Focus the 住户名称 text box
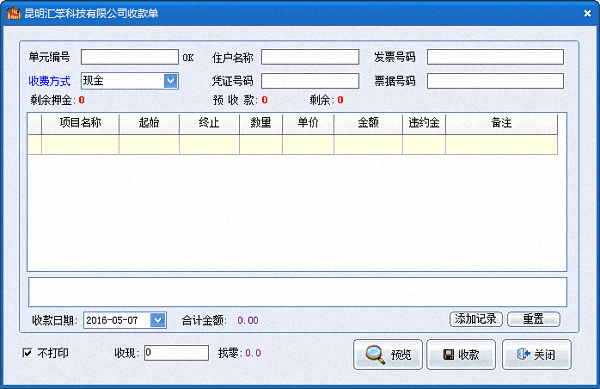The height and width of the screenshot is (389, 600). coord(310,57)
